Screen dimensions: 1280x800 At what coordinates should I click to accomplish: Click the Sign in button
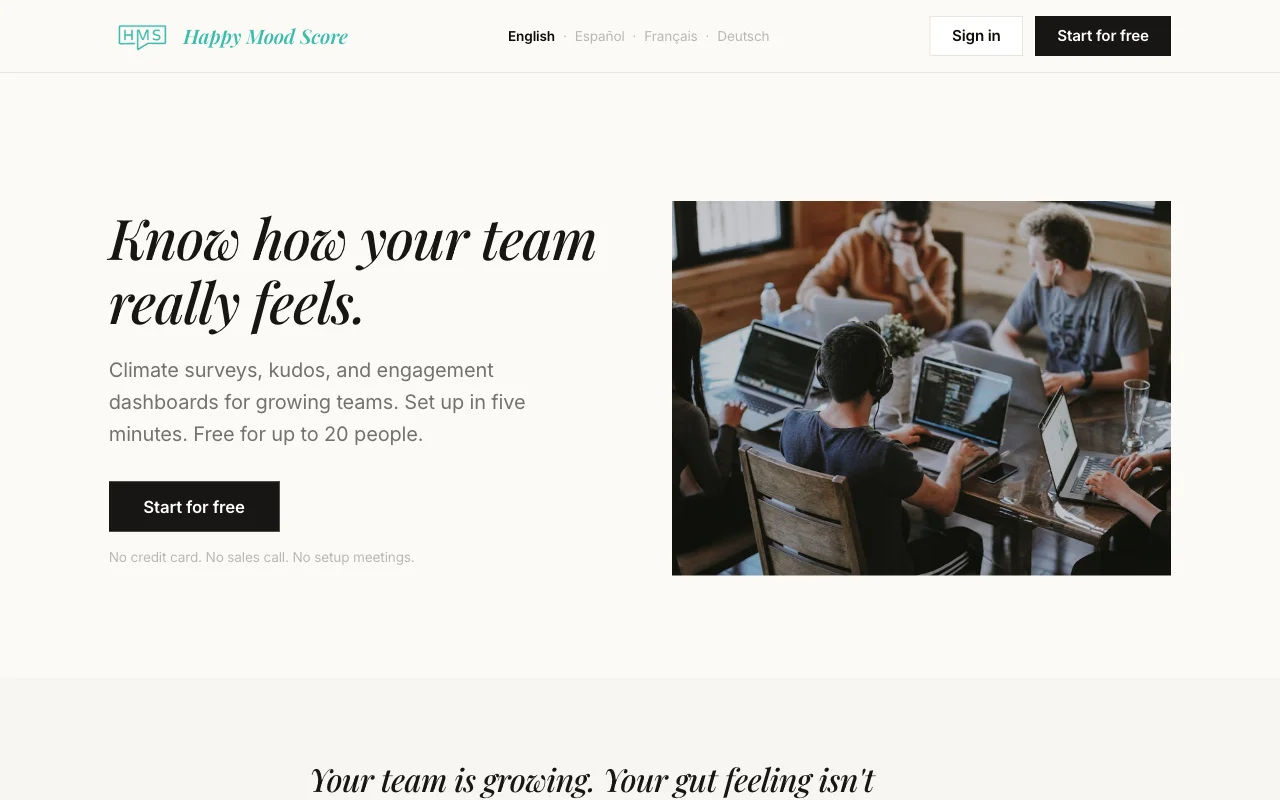pos(976,36)
